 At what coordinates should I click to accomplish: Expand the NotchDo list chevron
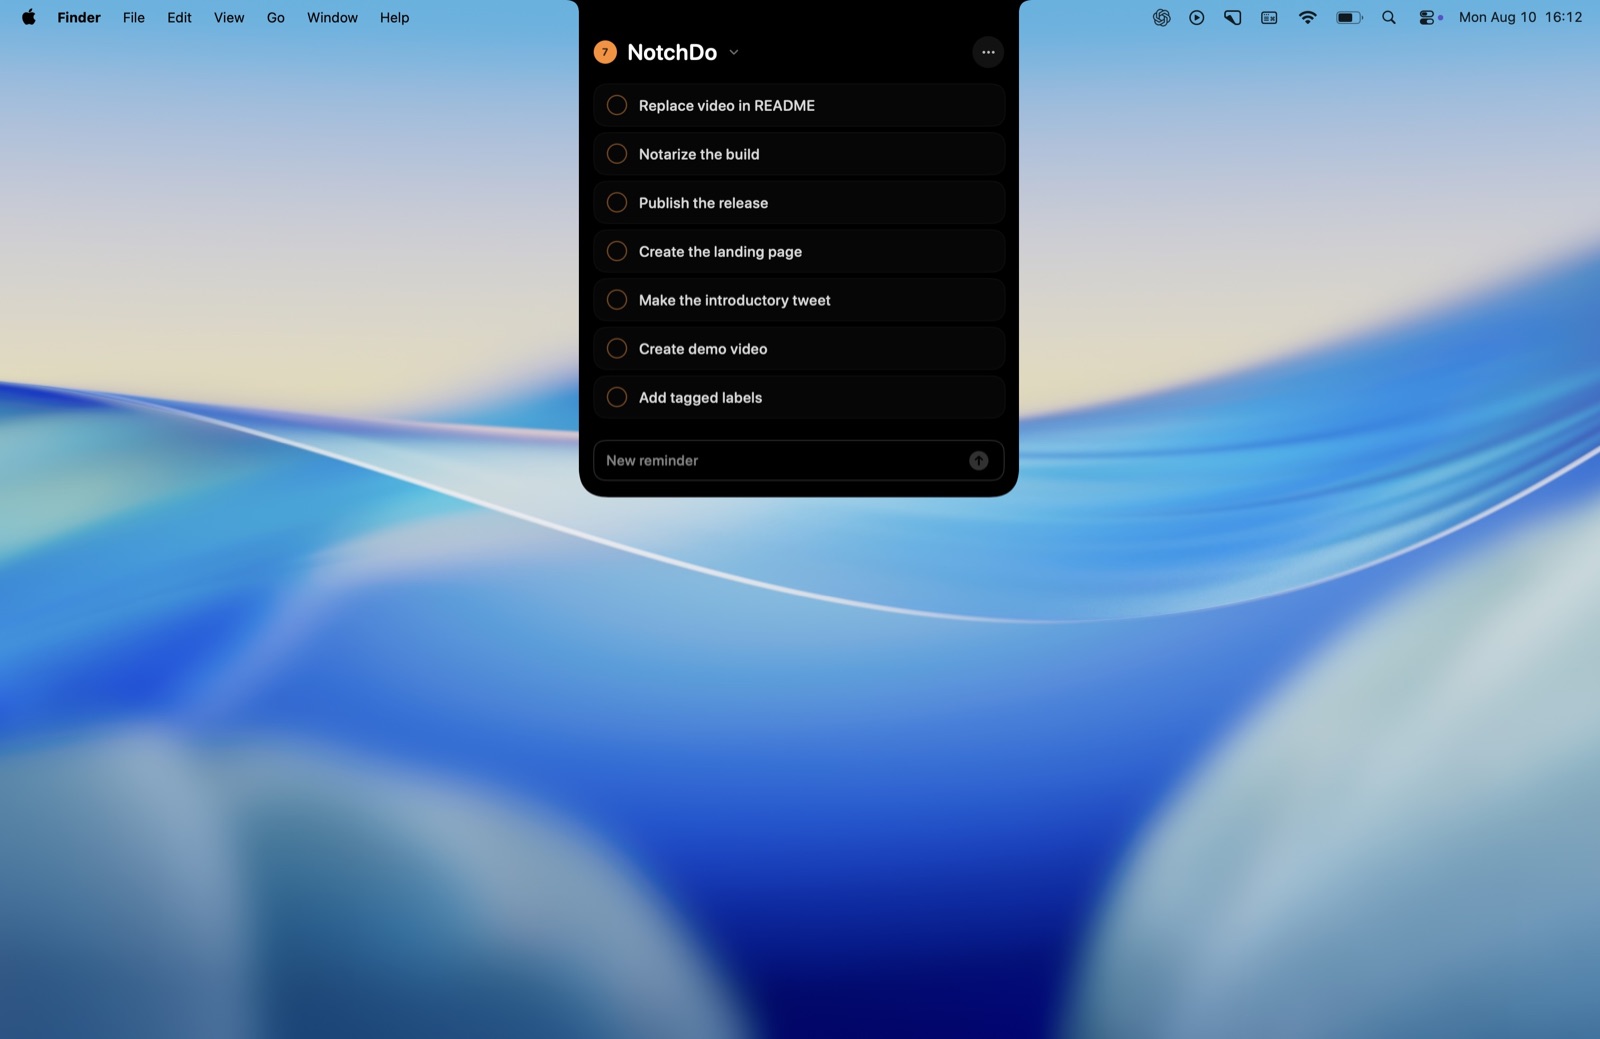tap(733, 52)
